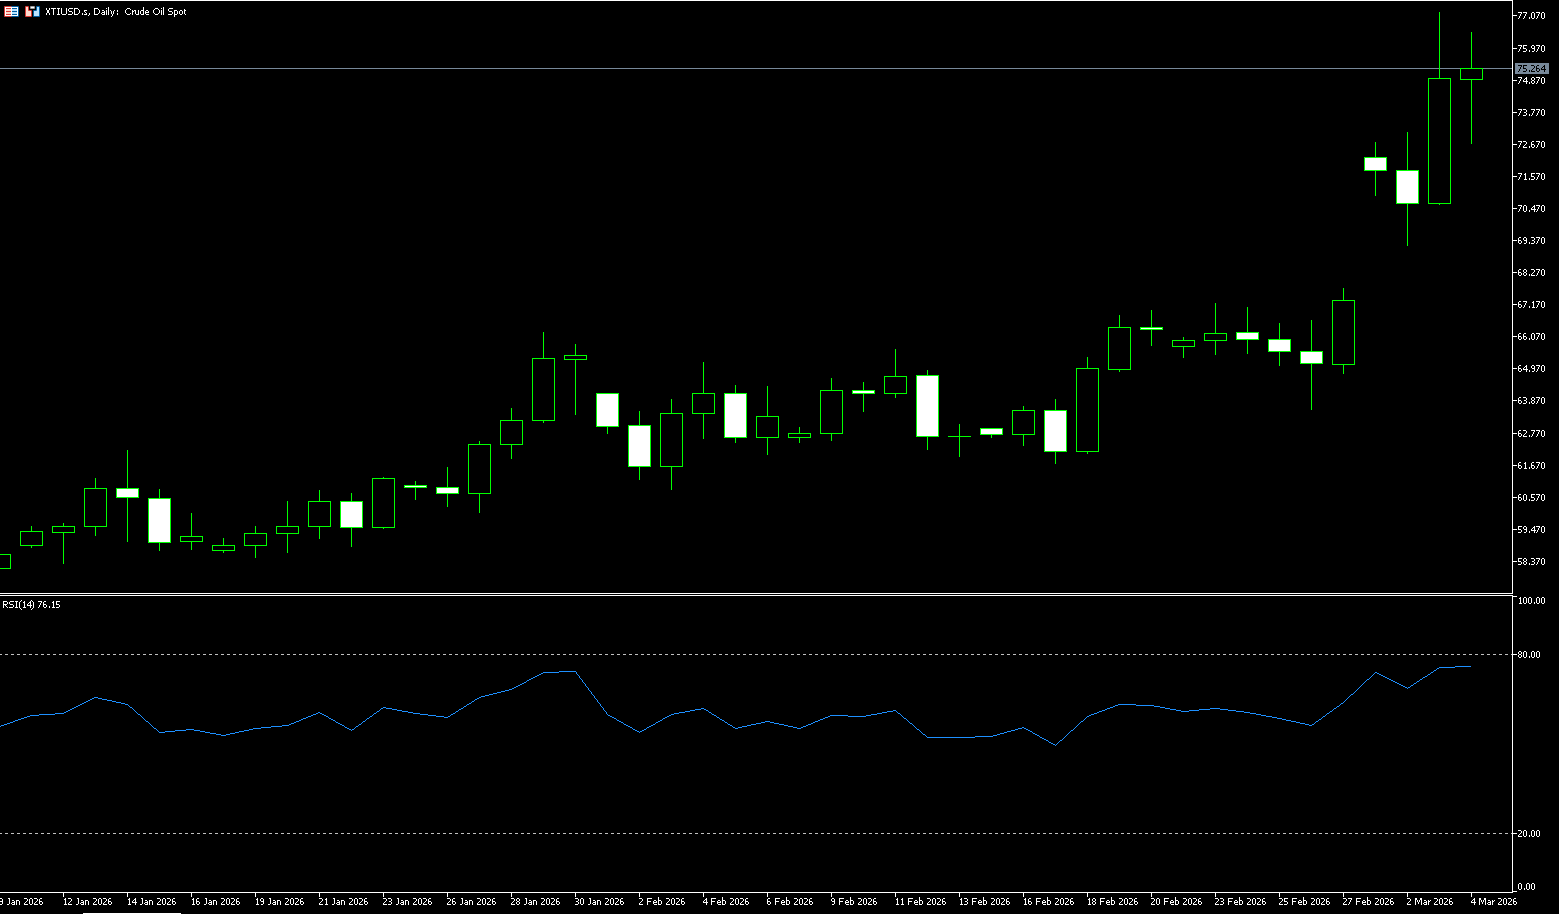The image size is (1559, 914).
Task: Click the 100.00 label on RSI scale
Action: point(1531,601)
